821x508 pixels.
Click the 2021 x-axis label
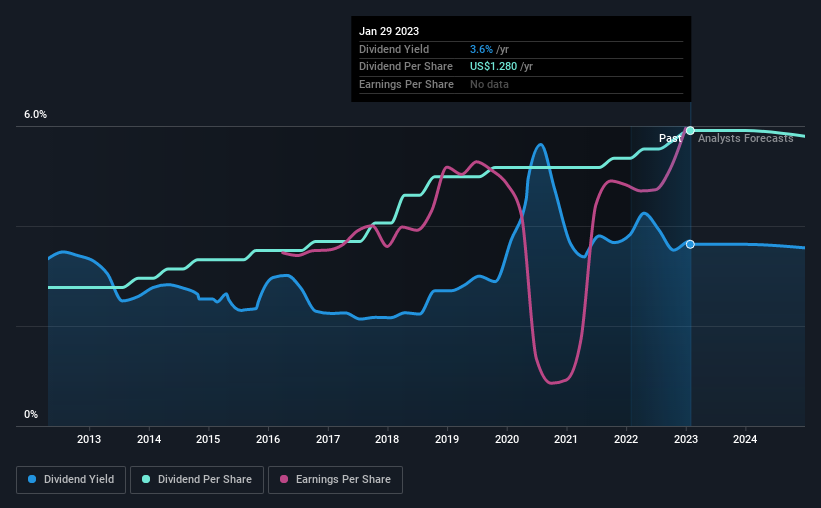point(566,439)
